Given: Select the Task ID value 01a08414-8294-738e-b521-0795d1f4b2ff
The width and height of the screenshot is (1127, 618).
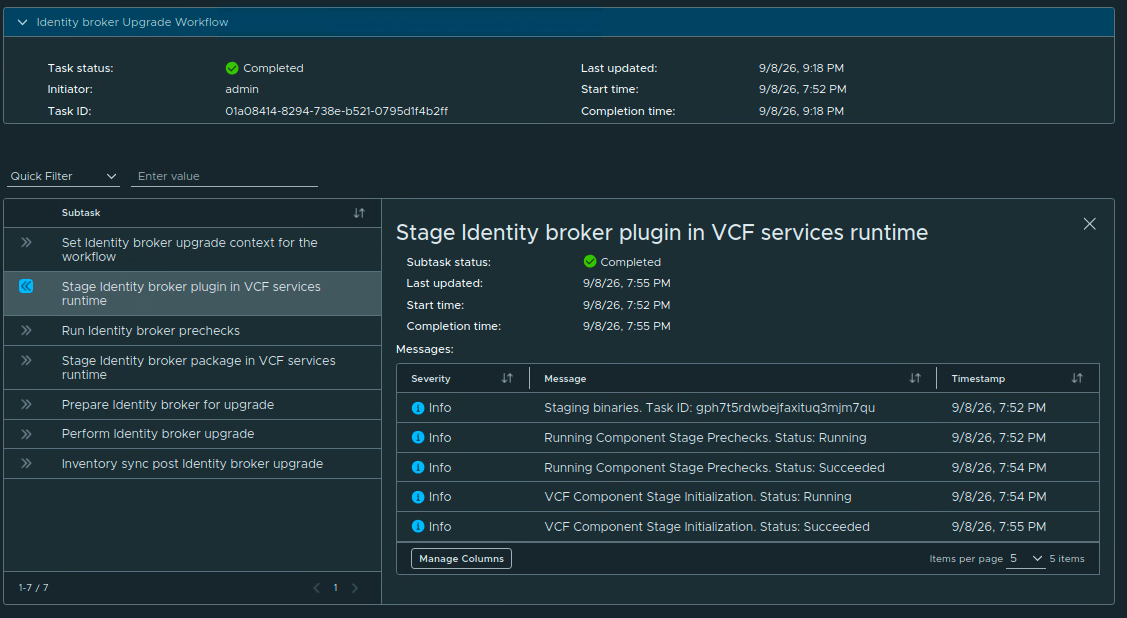Looking at the screenshot, I should 336,111.
